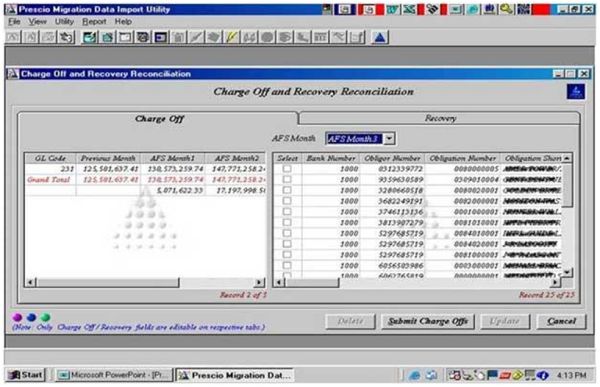Viewport: 600px width, 387px height.
Task: Check the Select box for obligor 3682249191
Action: click(287, 201)
